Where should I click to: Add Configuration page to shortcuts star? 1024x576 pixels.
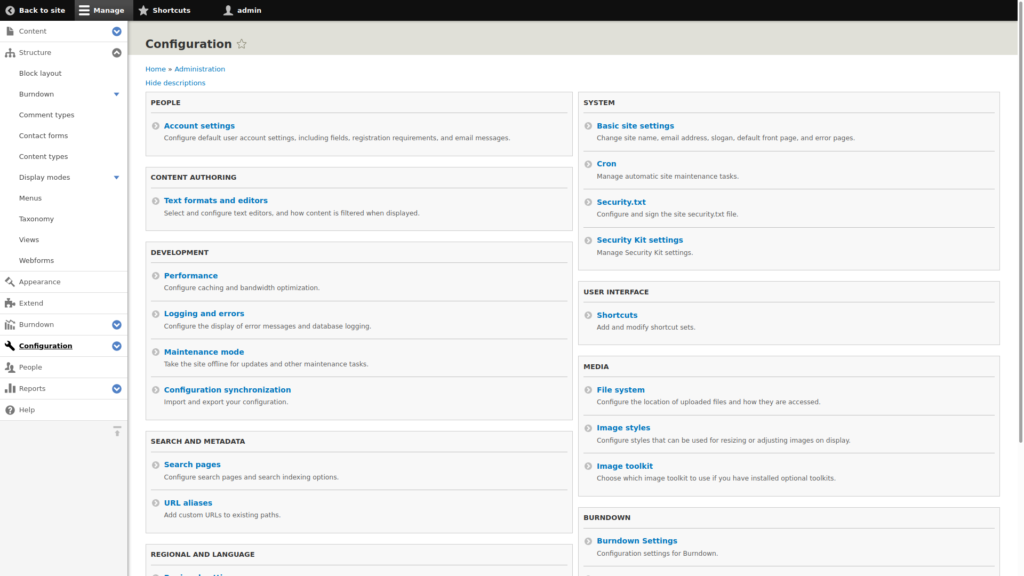(x=242, y=44)
